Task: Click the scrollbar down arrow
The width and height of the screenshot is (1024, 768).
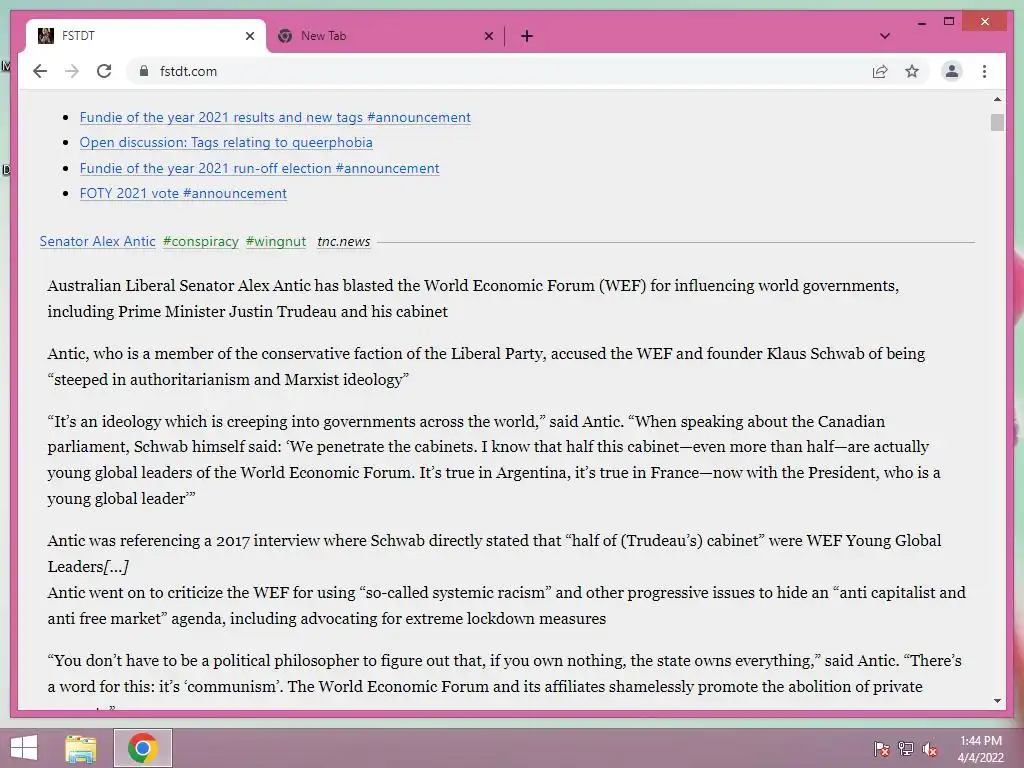Action: (997, 701)
